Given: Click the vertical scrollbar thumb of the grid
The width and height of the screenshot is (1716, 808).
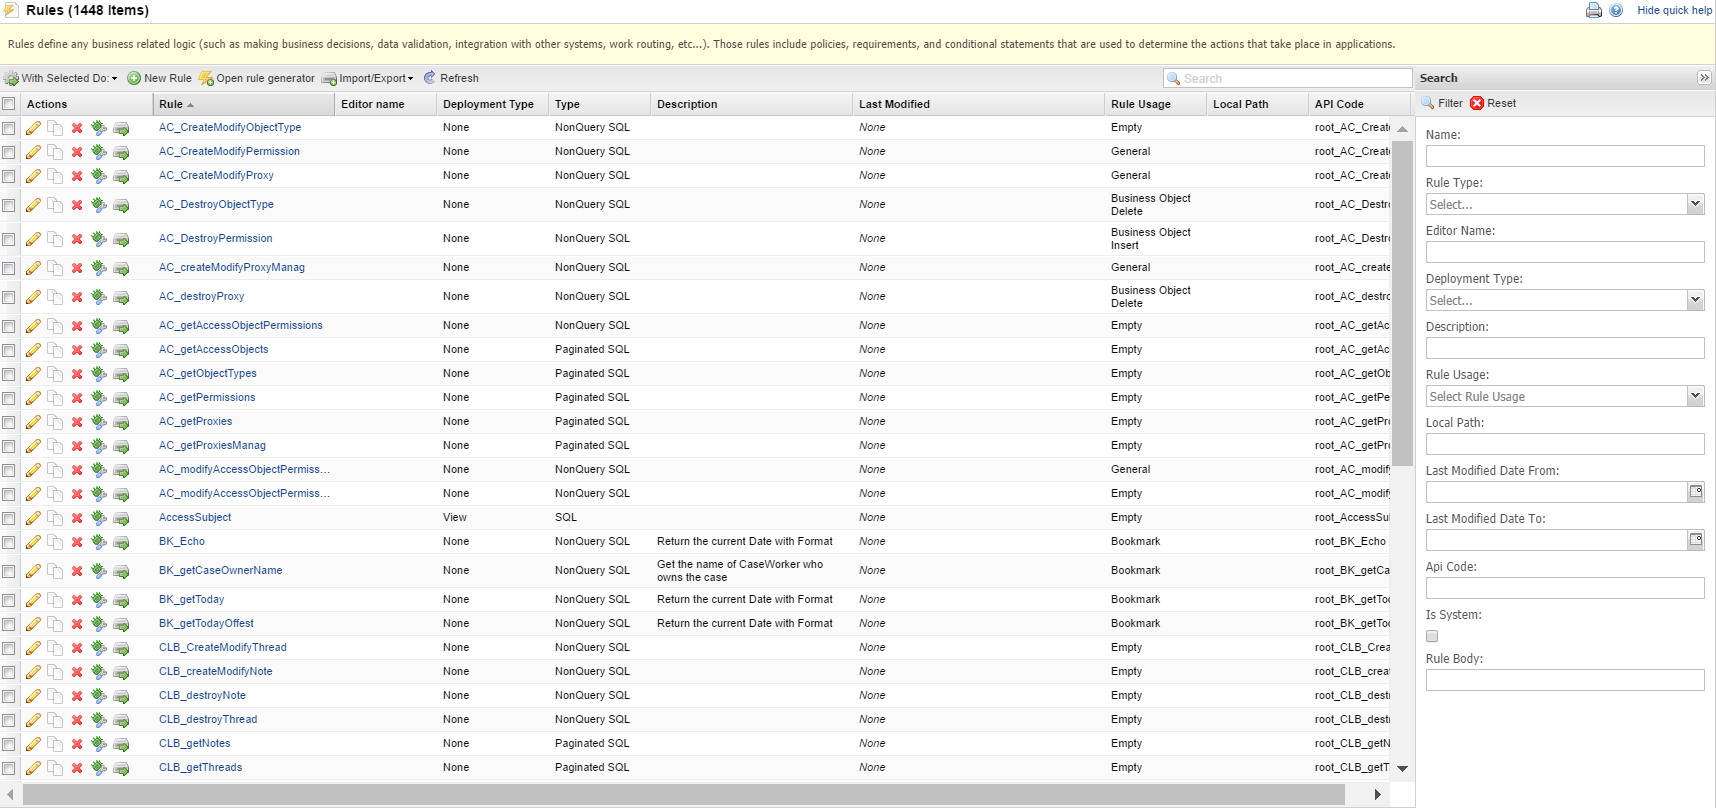Looking at the screenshot, I should point(1403,303).
